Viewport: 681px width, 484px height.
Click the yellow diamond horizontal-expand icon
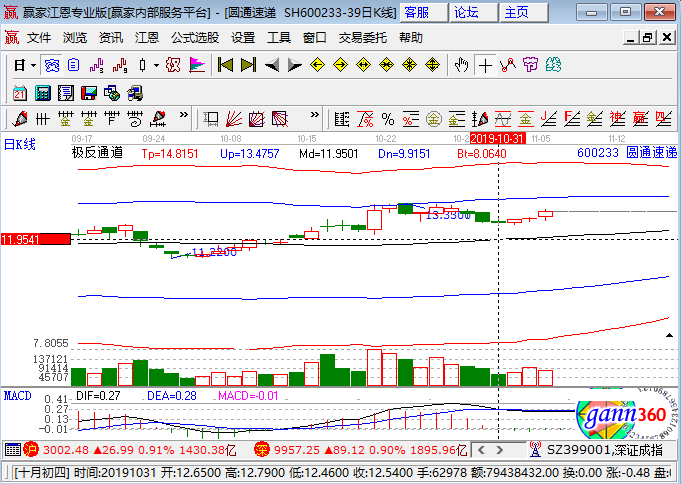pyautogui.click(x=364, y=65)
